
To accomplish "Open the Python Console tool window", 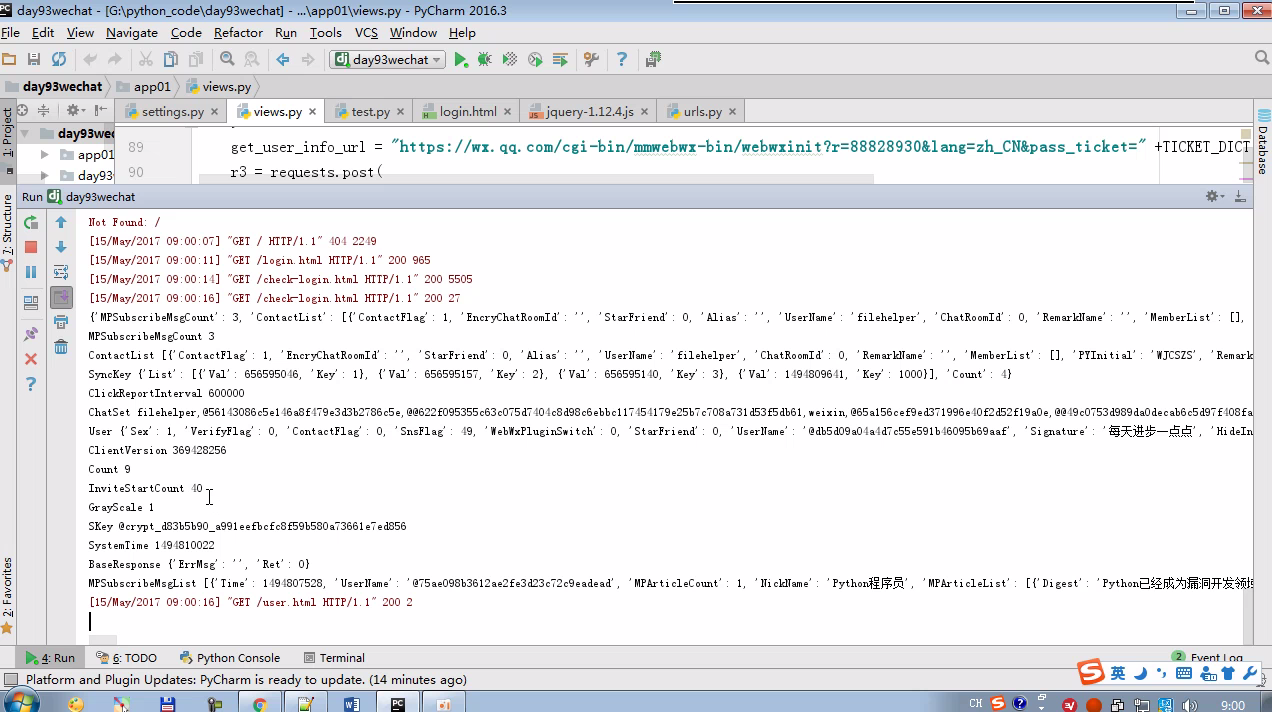I will (x=230, y=658).
